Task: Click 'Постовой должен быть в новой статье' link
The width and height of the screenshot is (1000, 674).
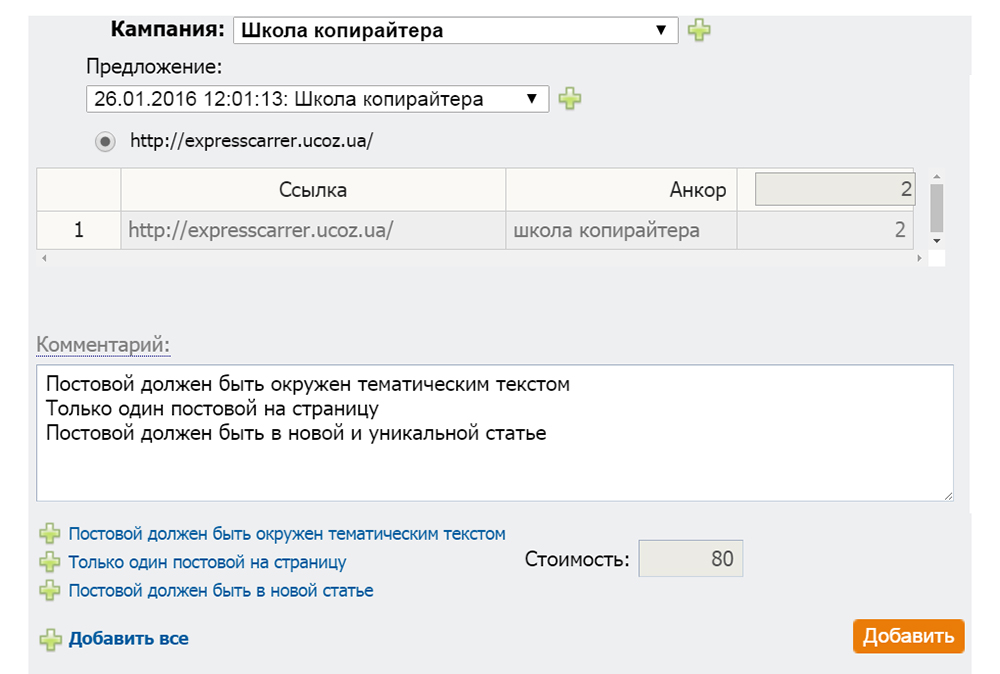Action: point(221,591)
